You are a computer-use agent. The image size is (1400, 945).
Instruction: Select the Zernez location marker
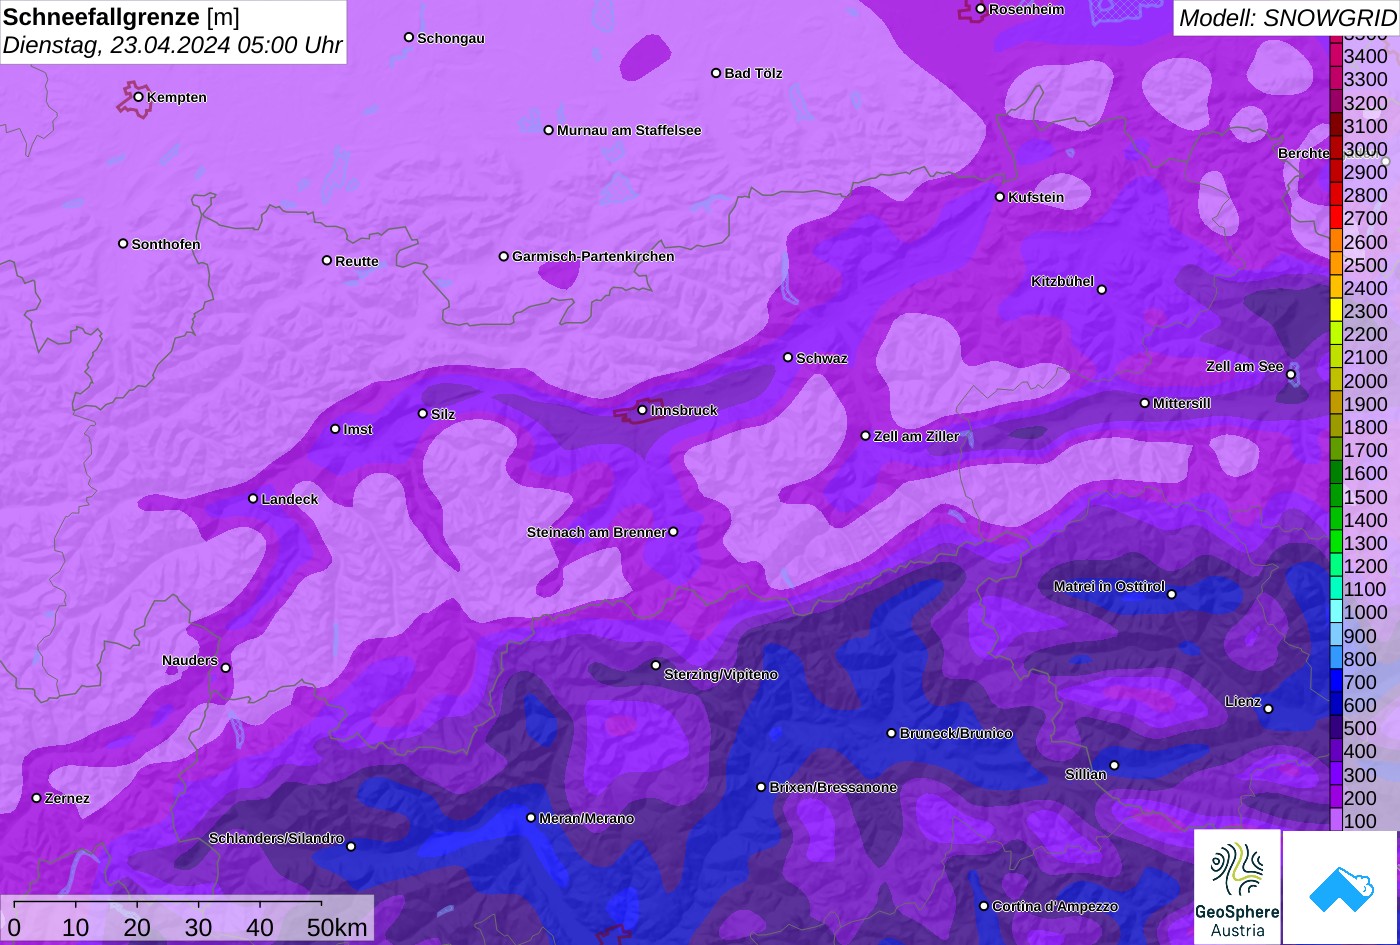click(37, 798)
